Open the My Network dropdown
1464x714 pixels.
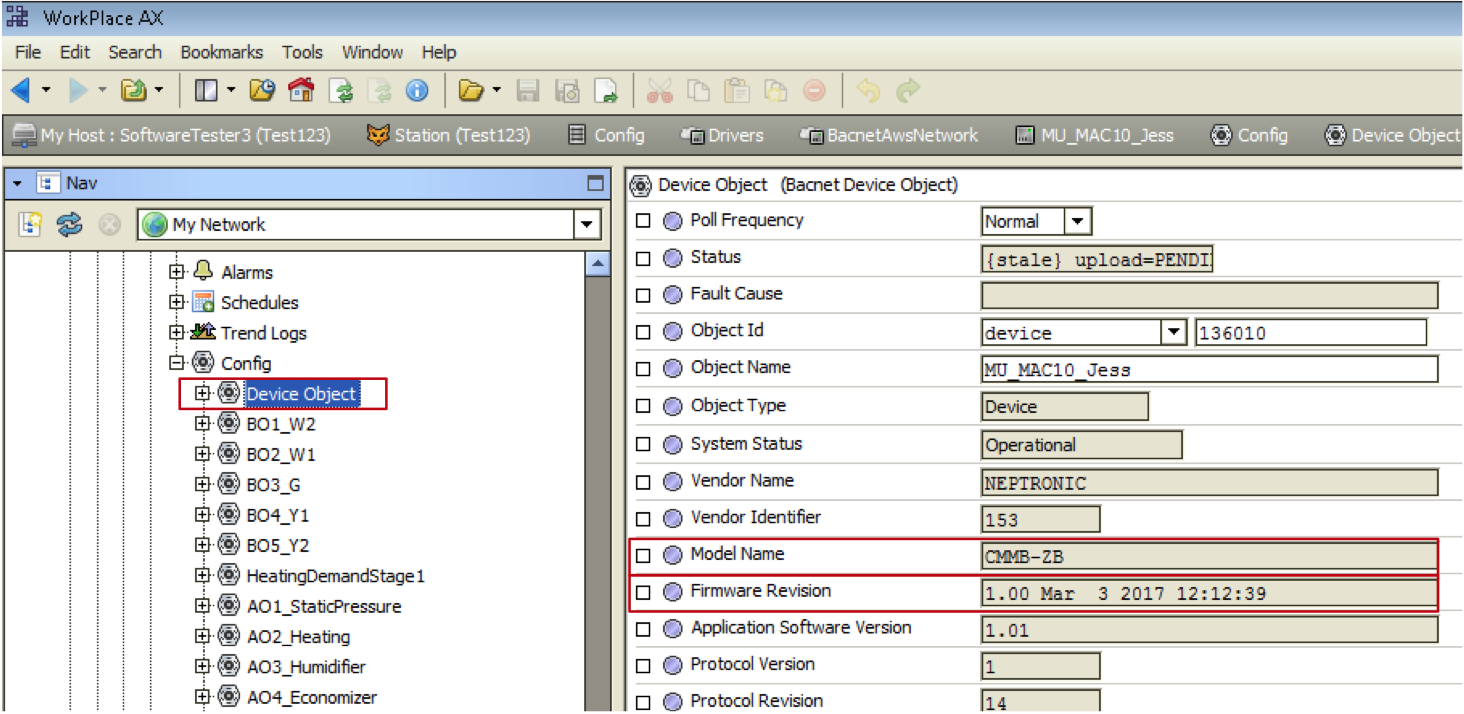pyautogui.click(x=588, y=225)
